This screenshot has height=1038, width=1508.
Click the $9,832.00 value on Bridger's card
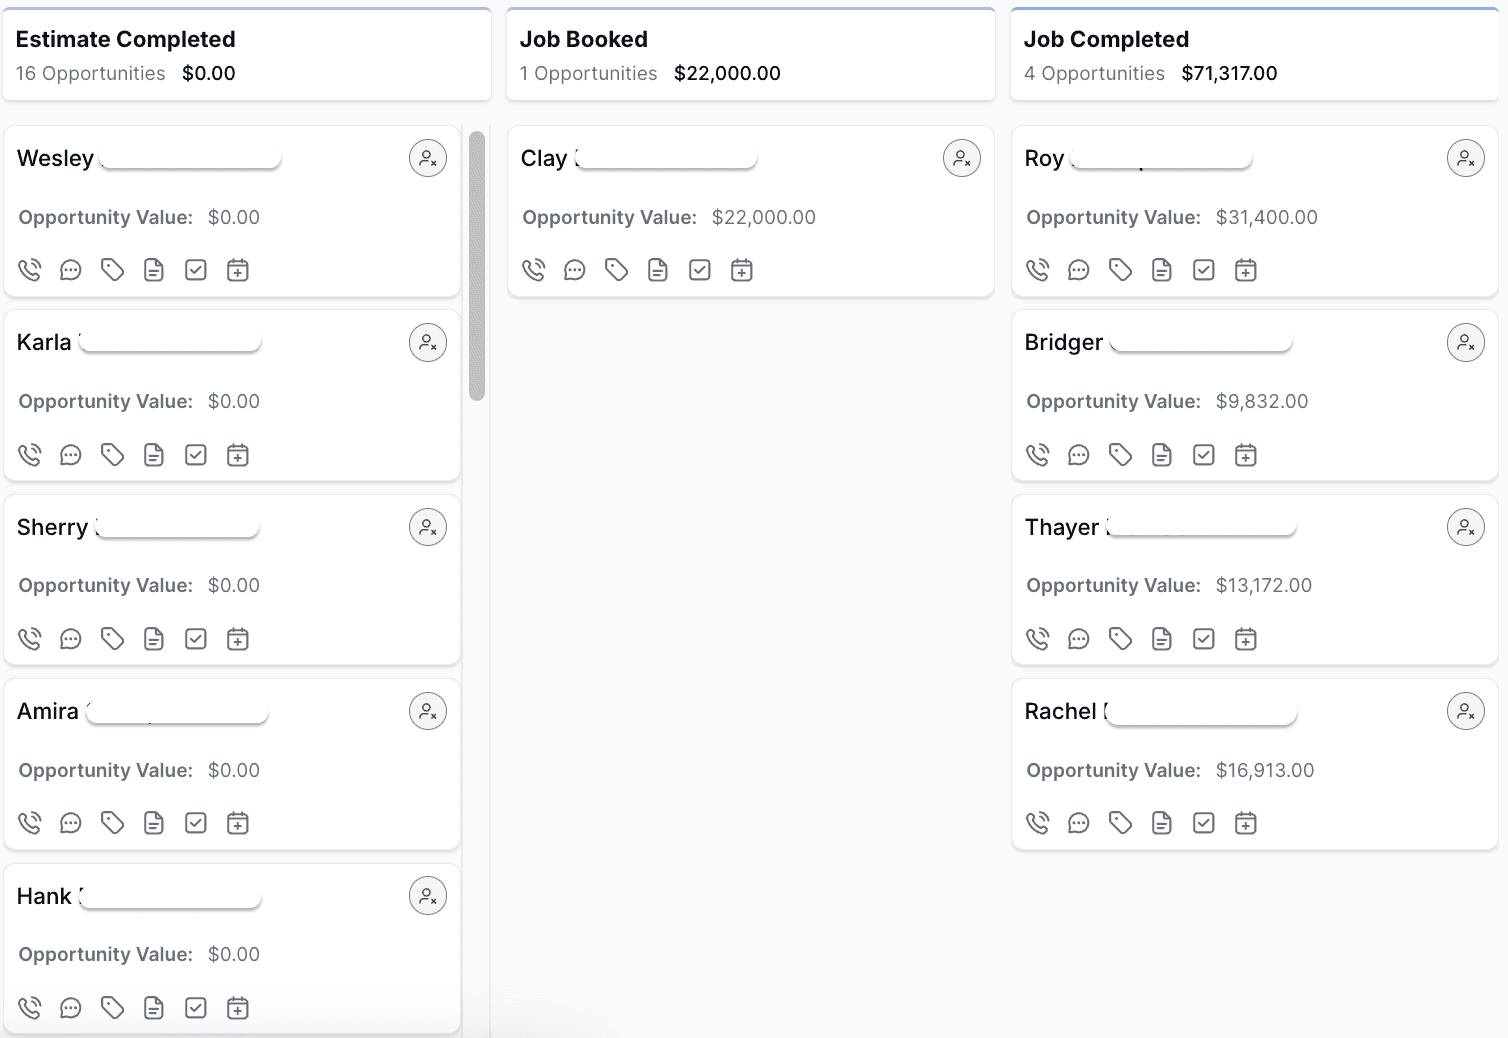tap(1262, 401)
